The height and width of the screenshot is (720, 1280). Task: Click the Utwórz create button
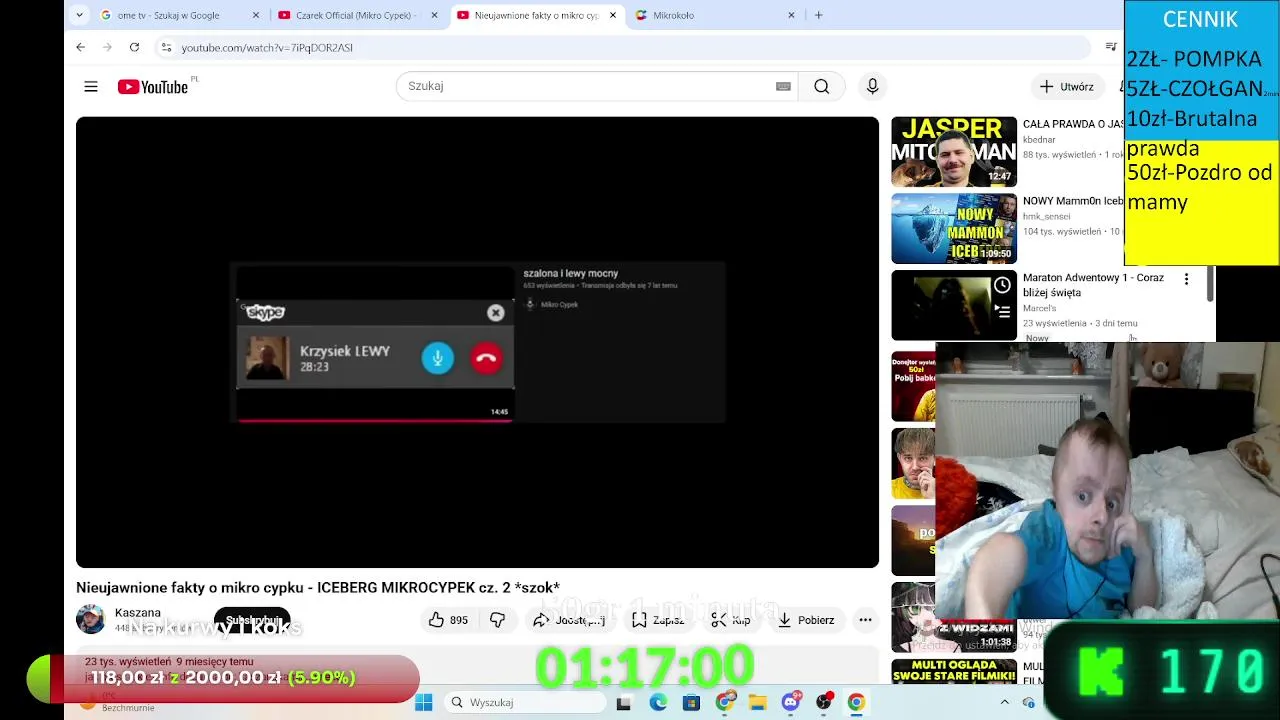[x=1066, y=86]
